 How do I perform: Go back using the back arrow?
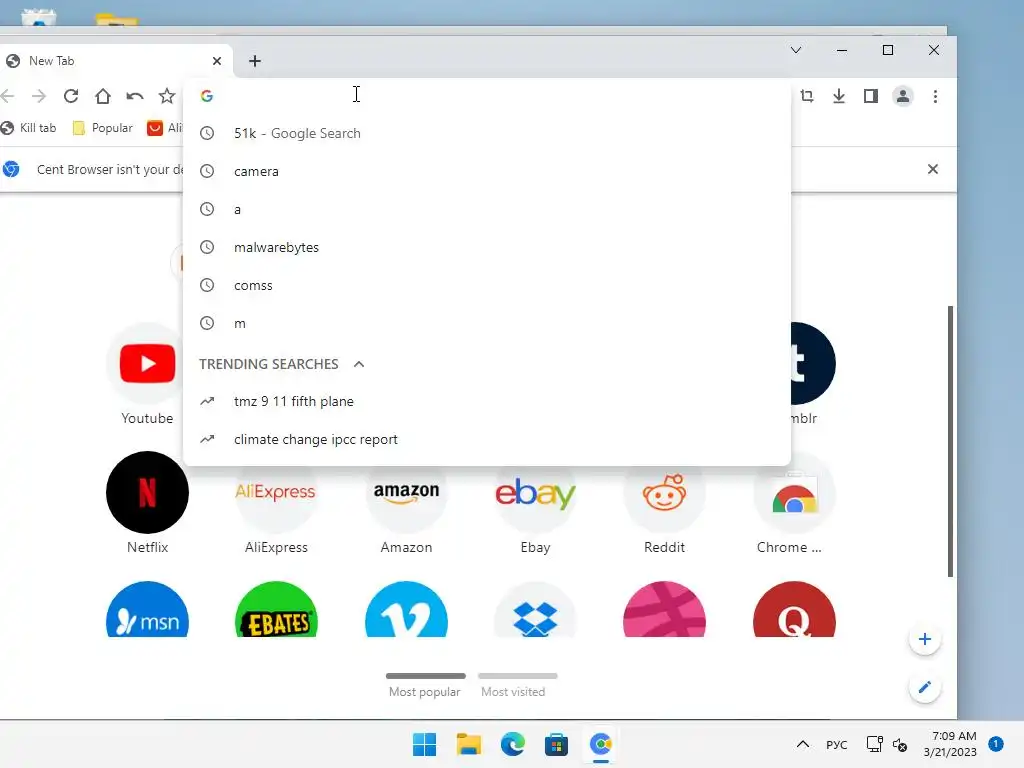[x=8, y=96]
